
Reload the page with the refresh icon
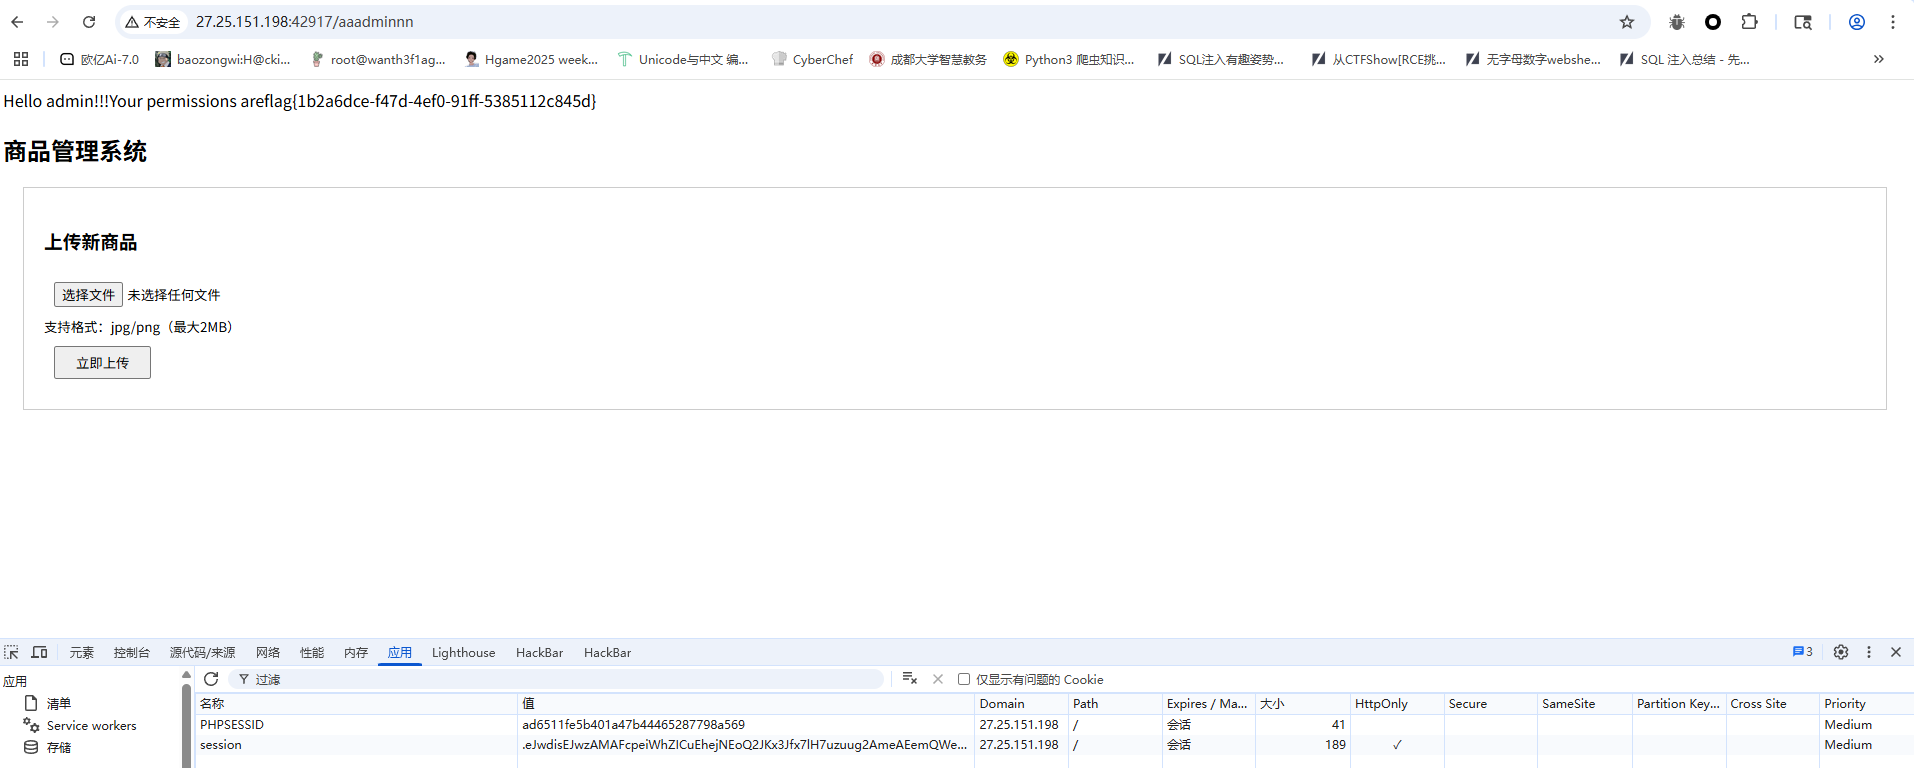(89, 22)
